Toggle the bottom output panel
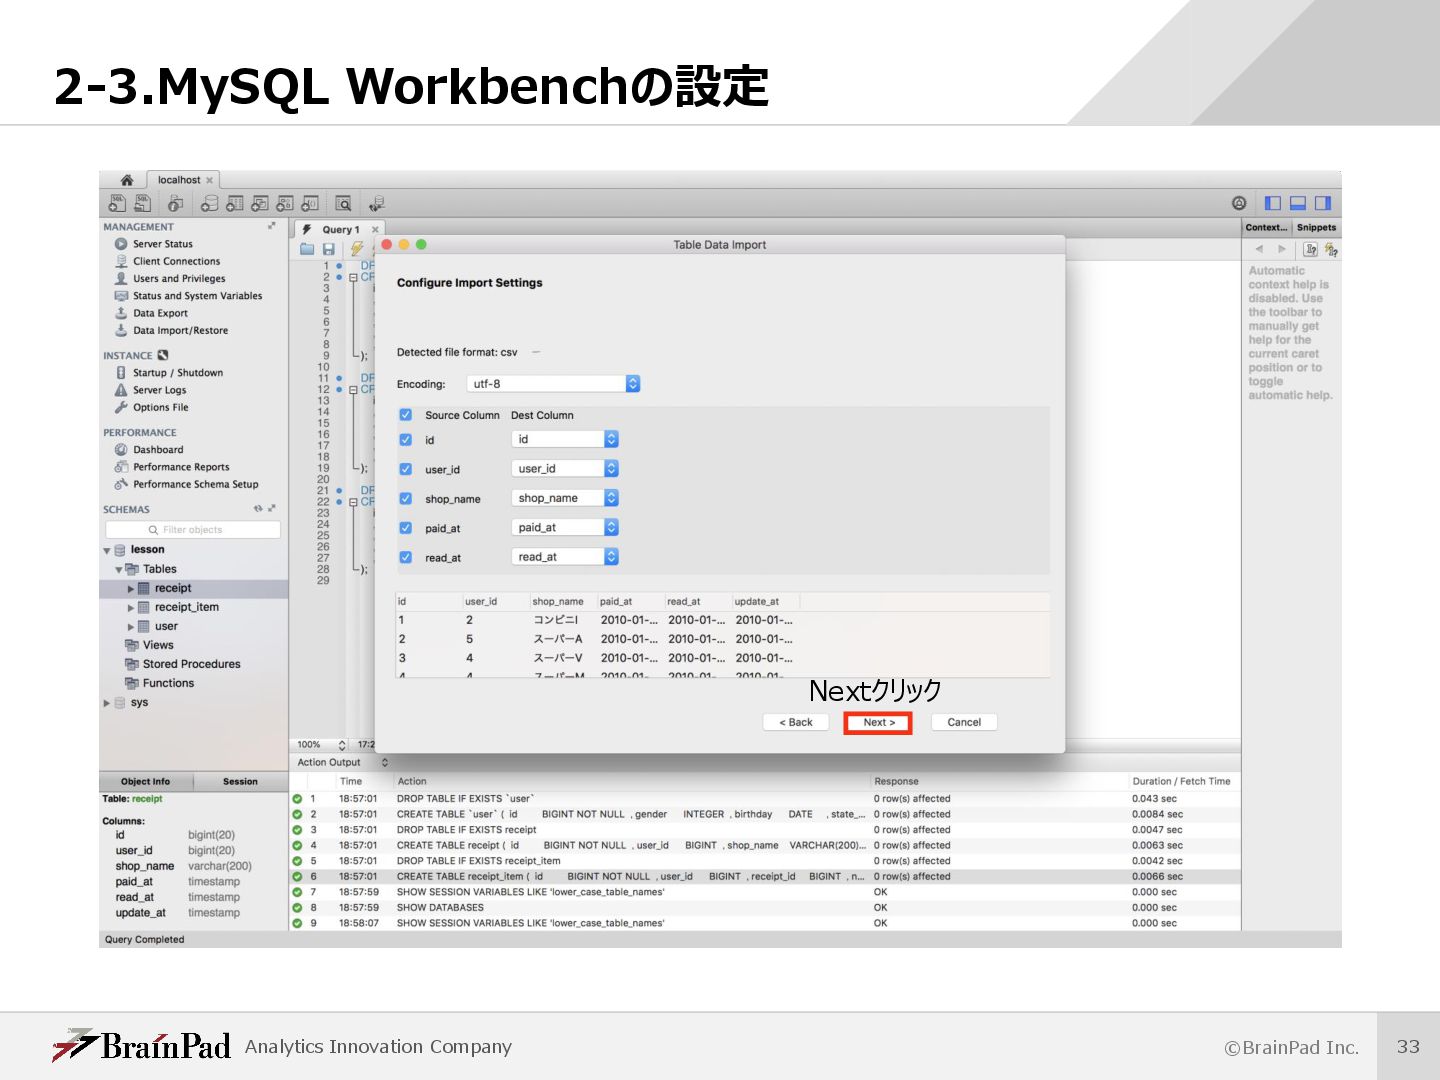Viewport: 1440px width, 1080px height. pyautogui.click(x=1298, y=203)
